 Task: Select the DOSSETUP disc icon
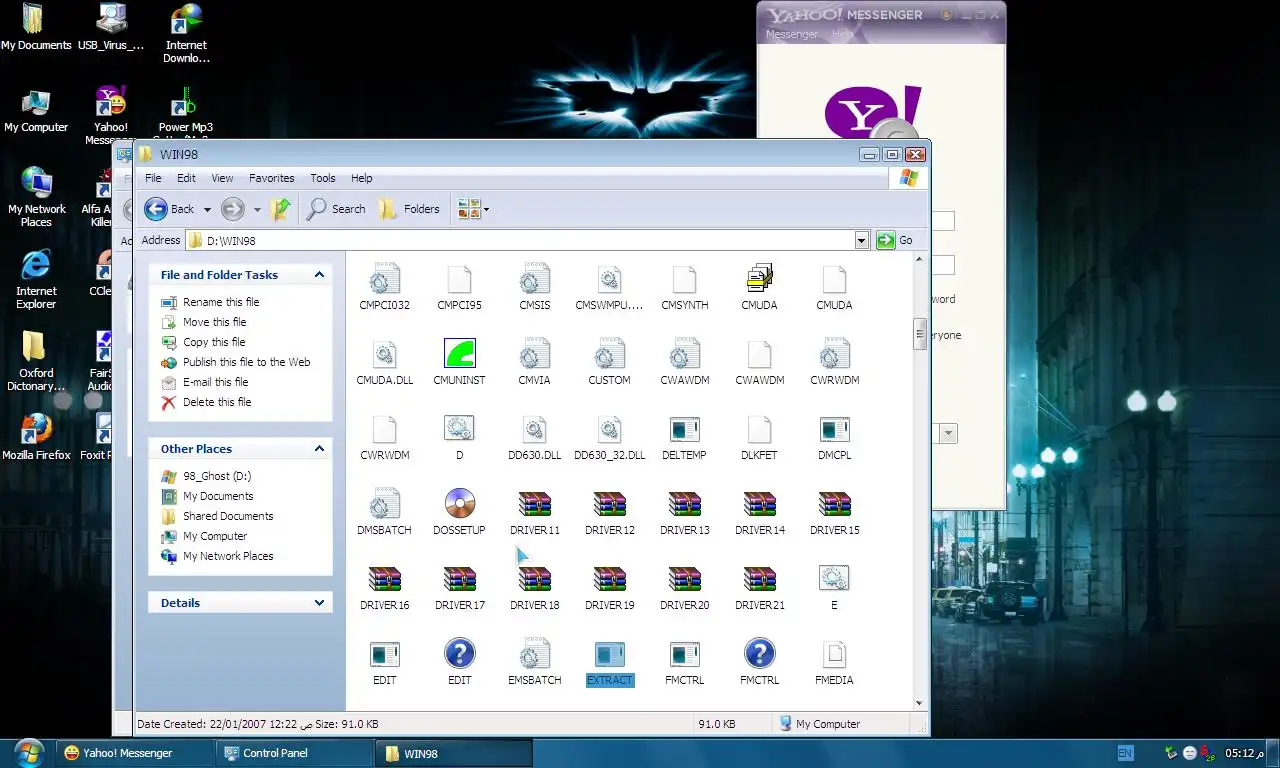pyautogui.click(x=459, y=504)
